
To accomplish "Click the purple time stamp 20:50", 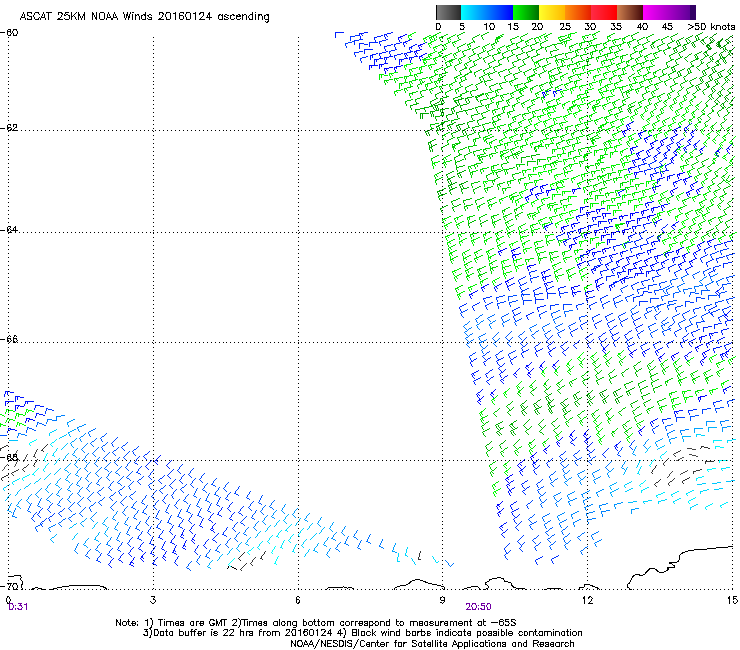I will (x=478, y=607).
